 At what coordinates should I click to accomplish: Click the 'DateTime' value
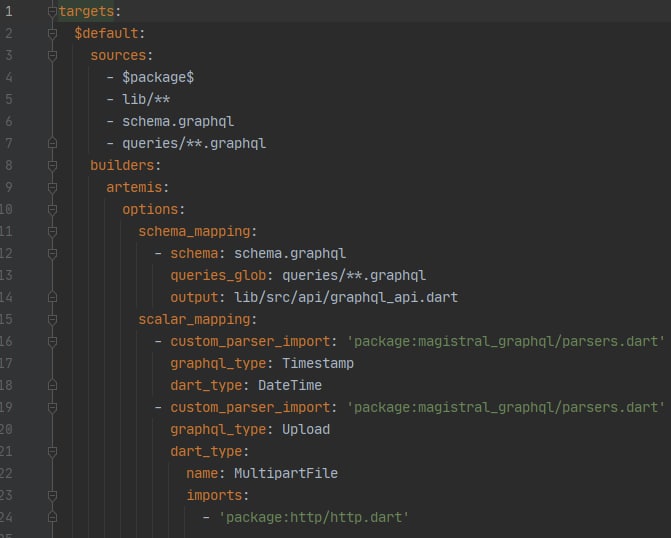coord(290,385)
